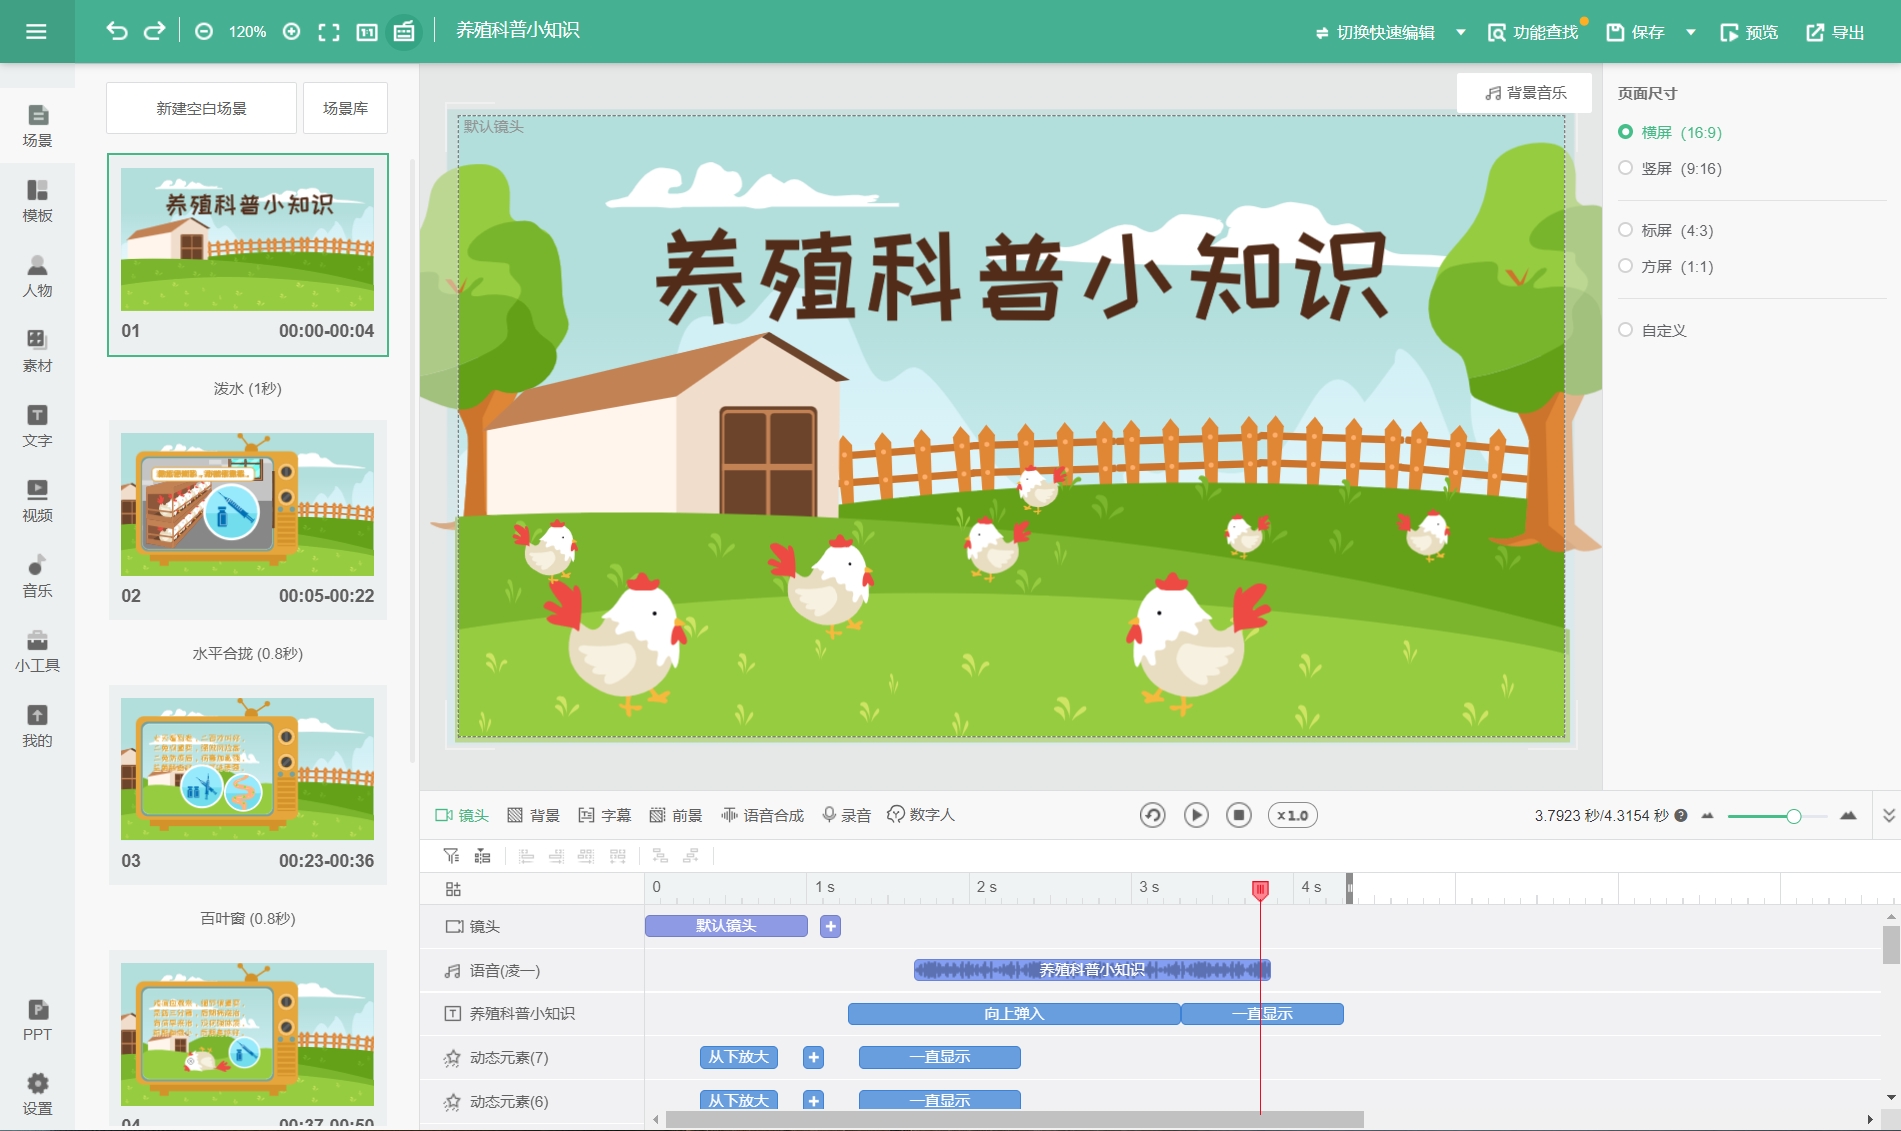Click the track grouping icon in timeline toolbar

[482, 856]
